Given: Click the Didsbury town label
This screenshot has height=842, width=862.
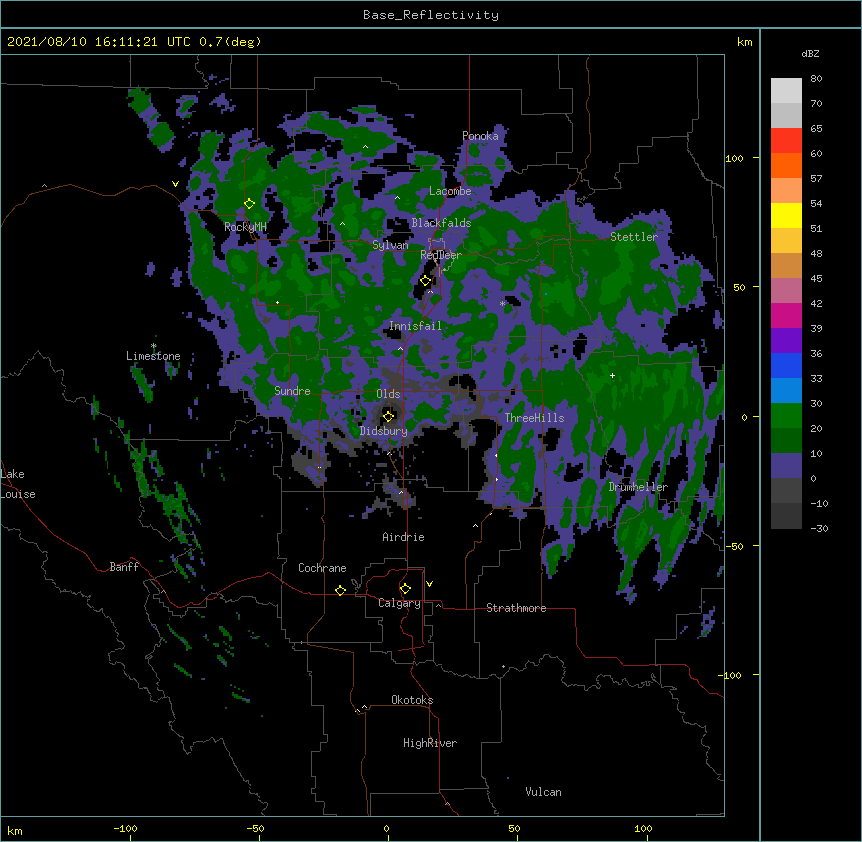Looking at the screenshot, I should (x=384, y=431).
